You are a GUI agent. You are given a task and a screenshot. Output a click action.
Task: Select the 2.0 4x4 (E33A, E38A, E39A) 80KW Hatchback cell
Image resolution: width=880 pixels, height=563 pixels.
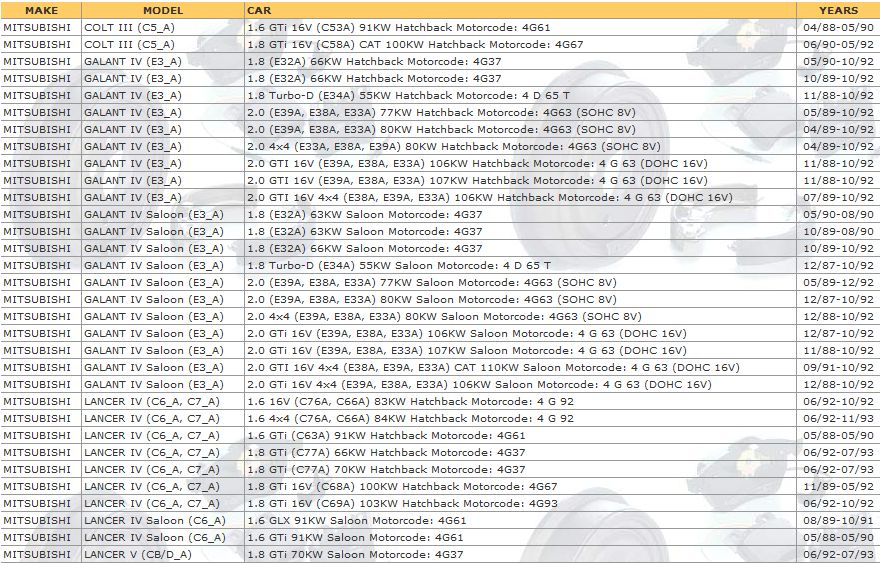coord(520,147)
